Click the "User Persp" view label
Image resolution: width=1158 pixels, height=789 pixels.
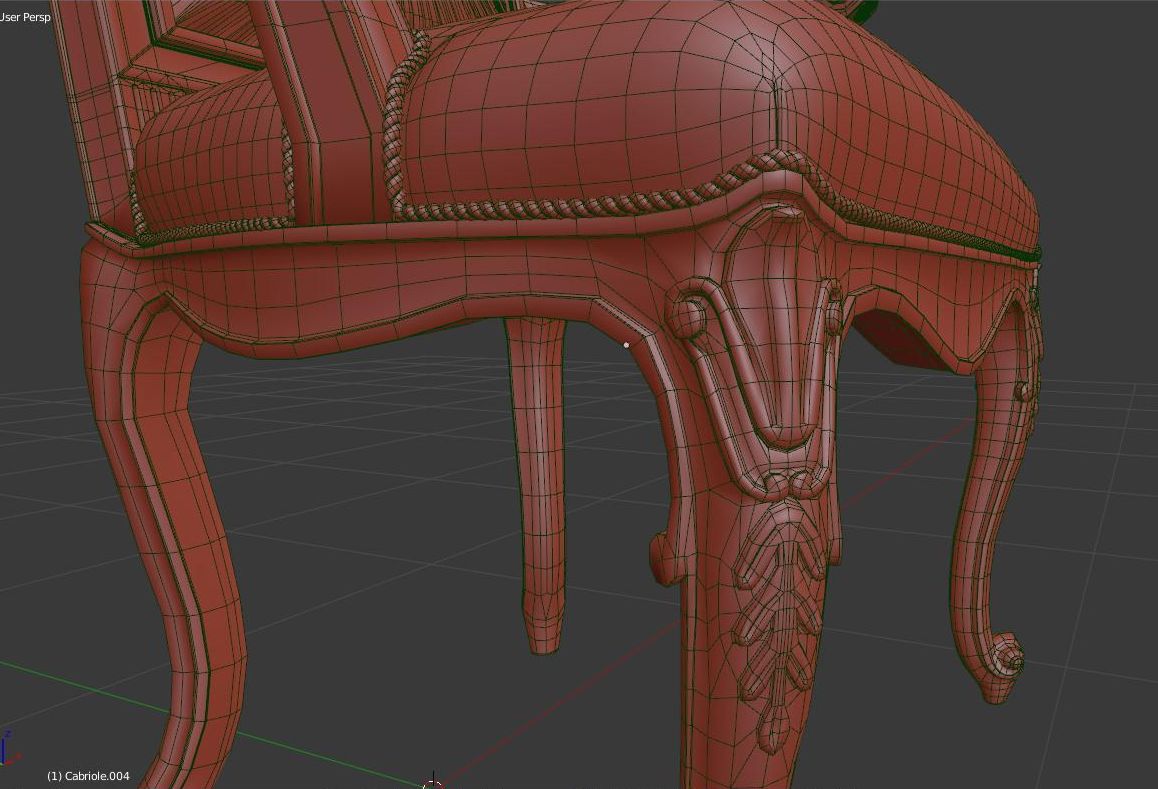click(25, 17)
